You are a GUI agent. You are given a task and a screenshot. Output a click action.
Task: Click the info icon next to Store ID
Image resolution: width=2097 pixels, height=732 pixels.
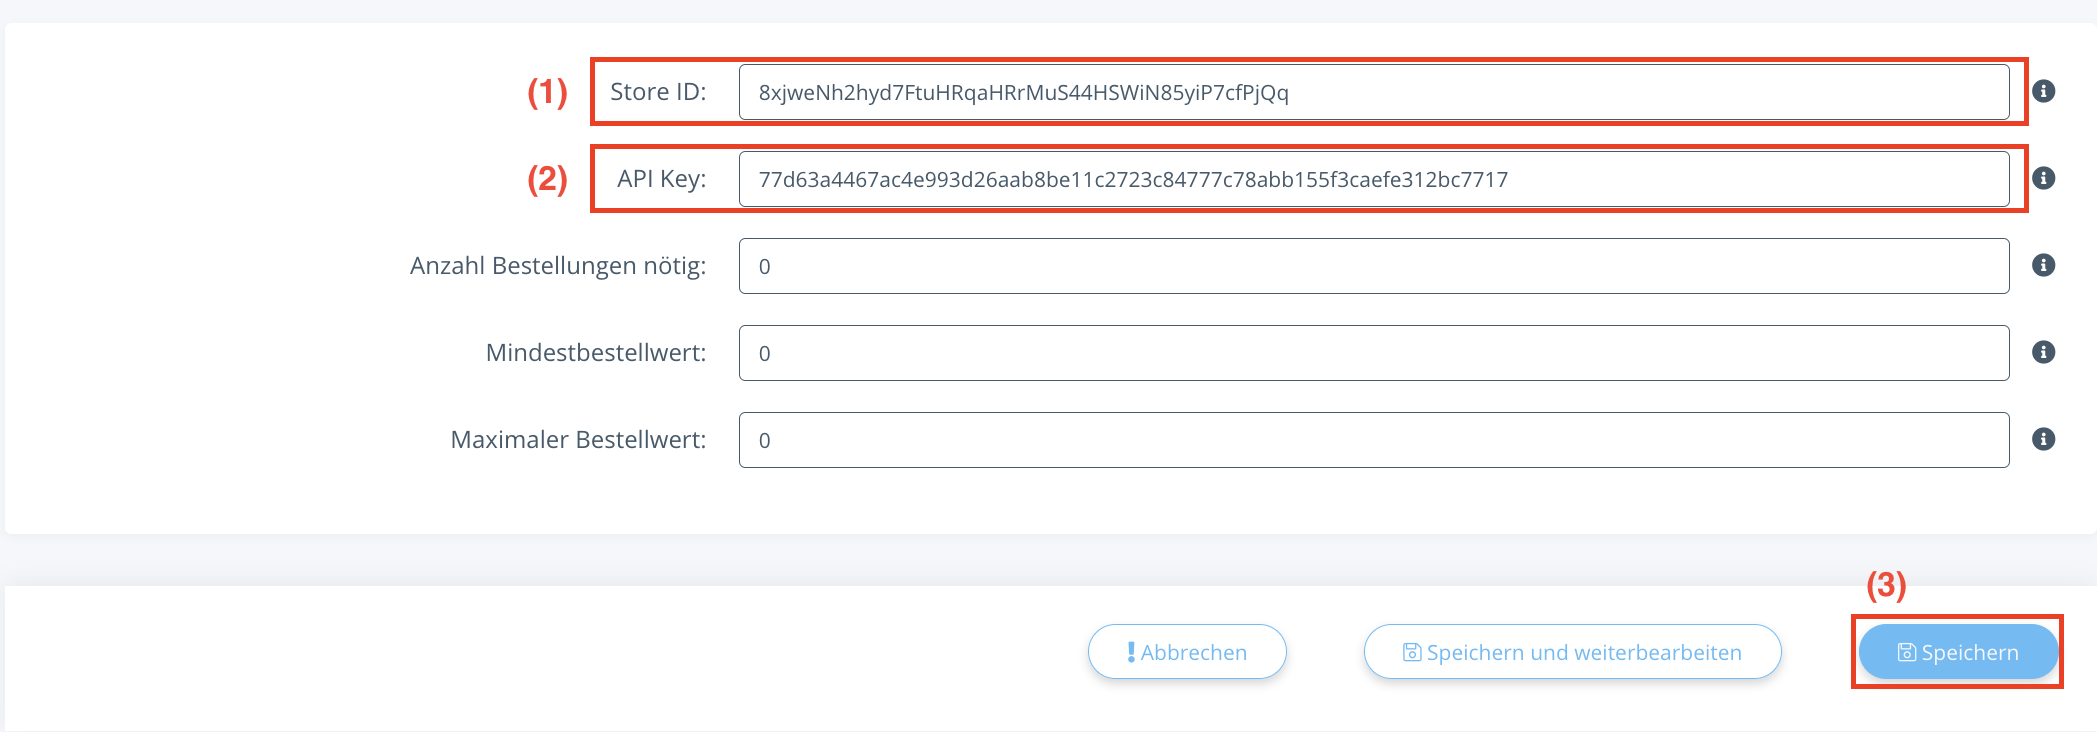[x=2044, y=91]
